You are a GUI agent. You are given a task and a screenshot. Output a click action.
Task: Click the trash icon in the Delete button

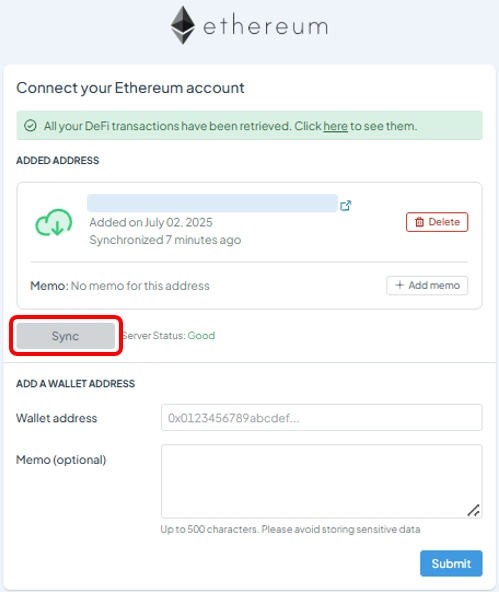(419, 222)
